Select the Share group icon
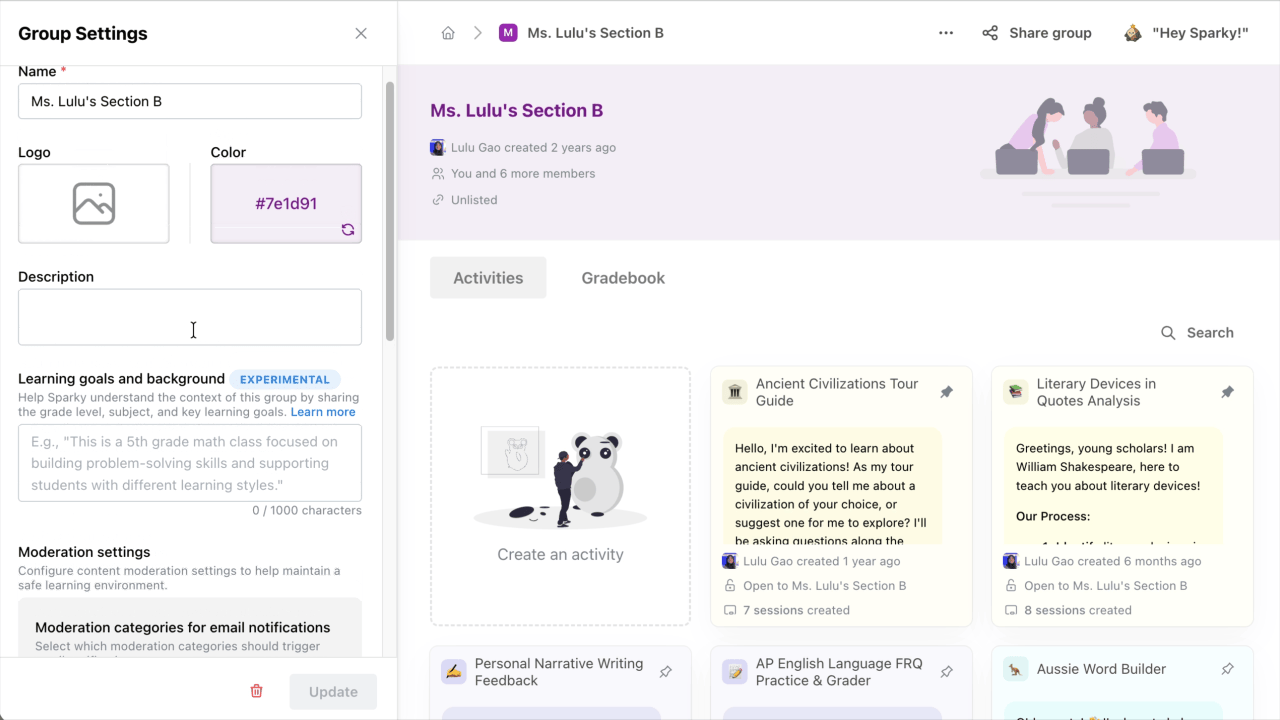 pyautogui.click(x=989, y=32)
